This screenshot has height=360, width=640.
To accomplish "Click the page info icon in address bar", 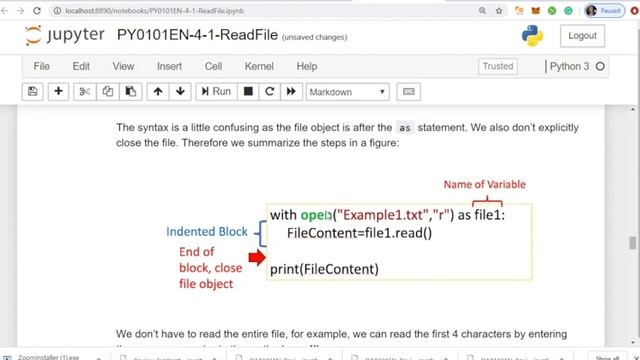I will point(57,11).
